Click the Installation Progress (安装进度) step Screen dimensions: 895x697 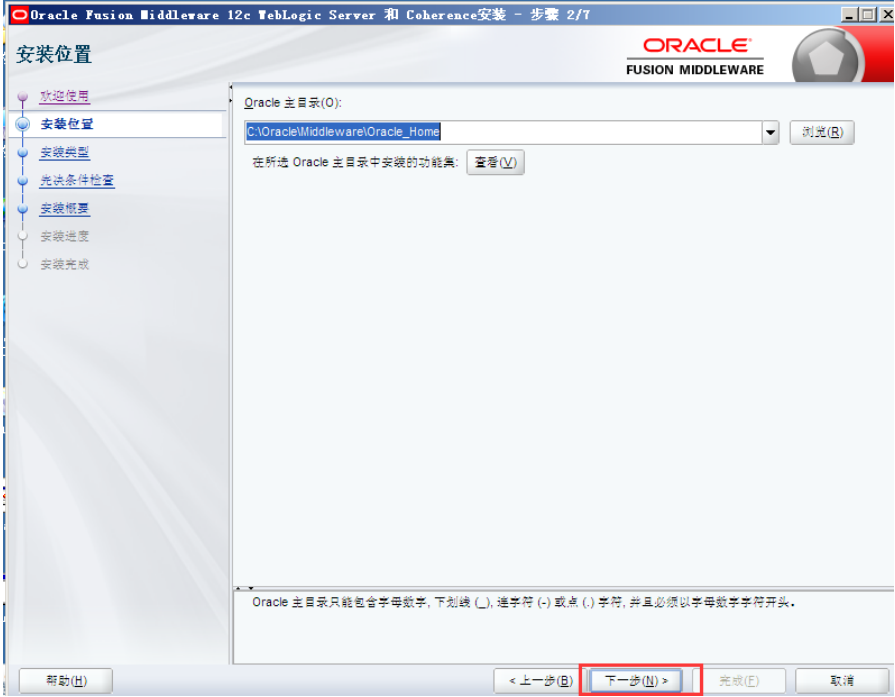(x=64, y=236)
